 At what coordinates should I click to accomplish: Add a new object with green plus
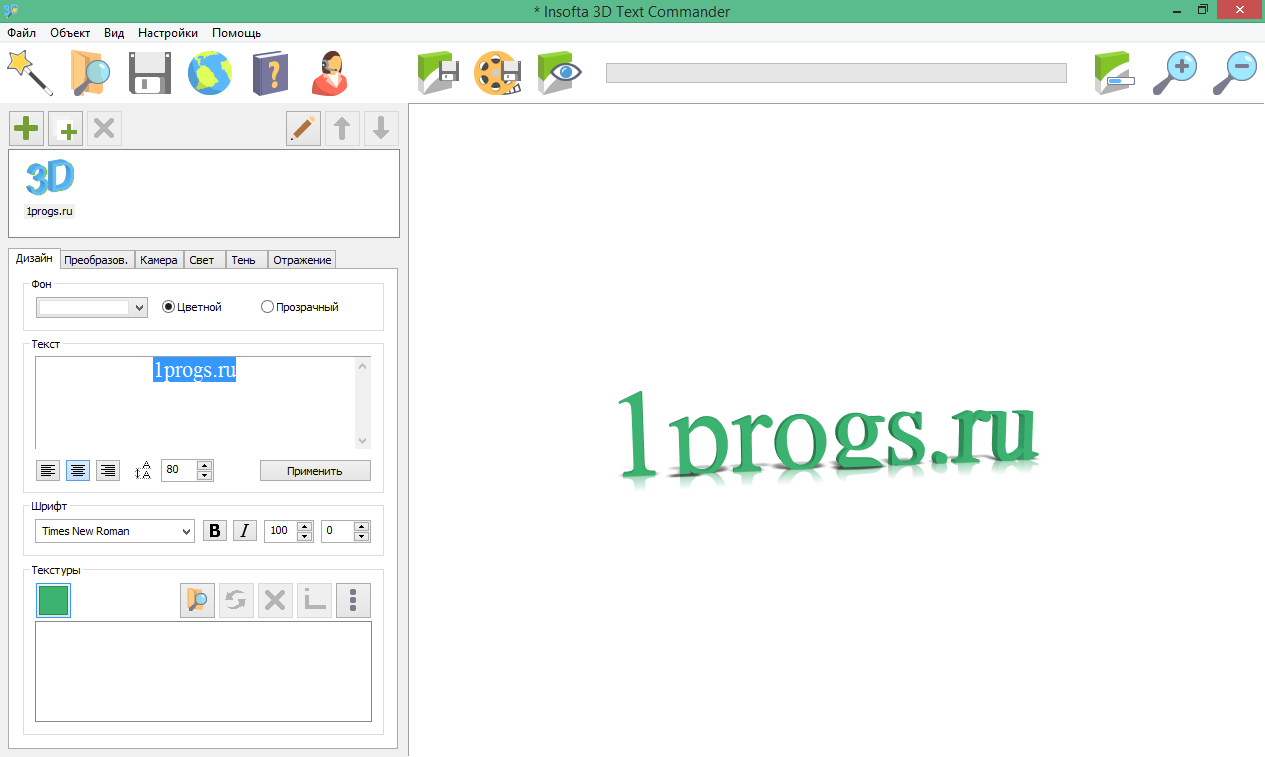coord(26,129)
